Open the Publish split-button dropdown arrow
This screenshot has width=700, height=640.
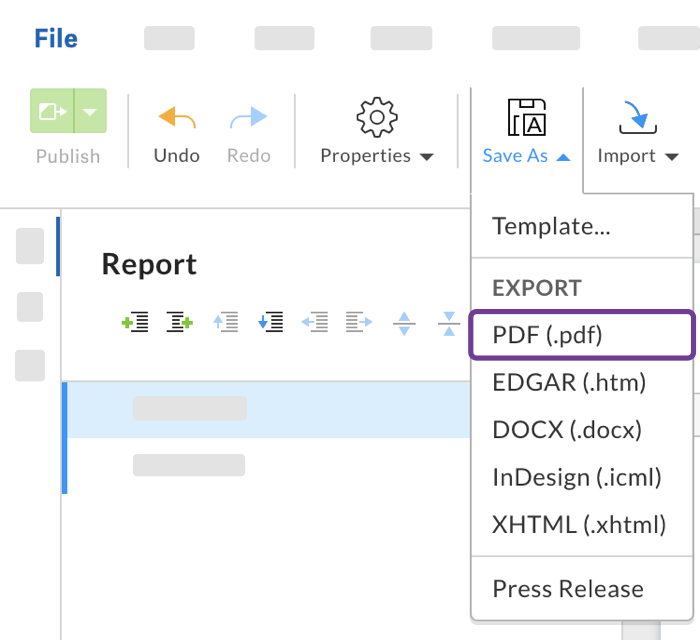coord(90,111)
